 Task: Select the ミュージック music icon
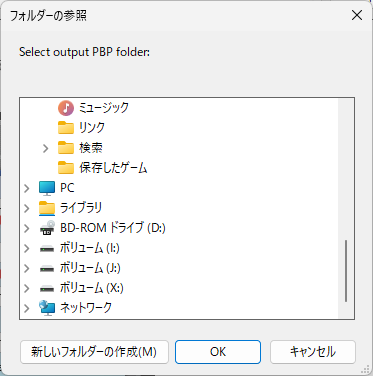click(x=66, y=108)
